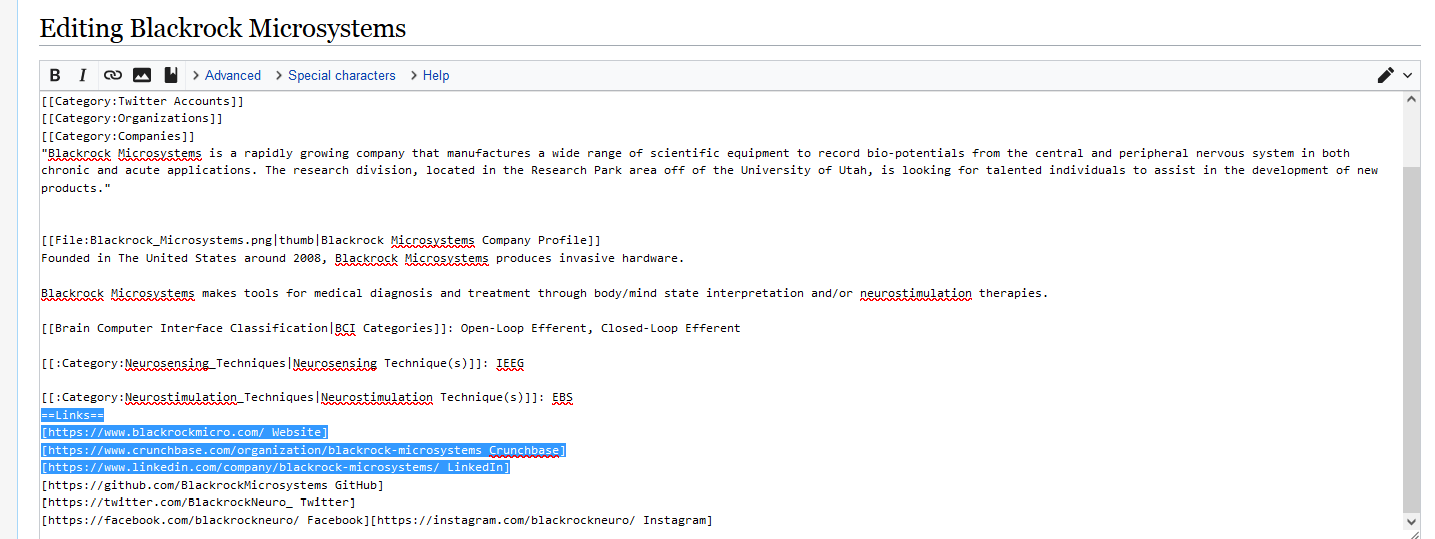Click the [[Category:Companies]] line

[x=118, y=136]
